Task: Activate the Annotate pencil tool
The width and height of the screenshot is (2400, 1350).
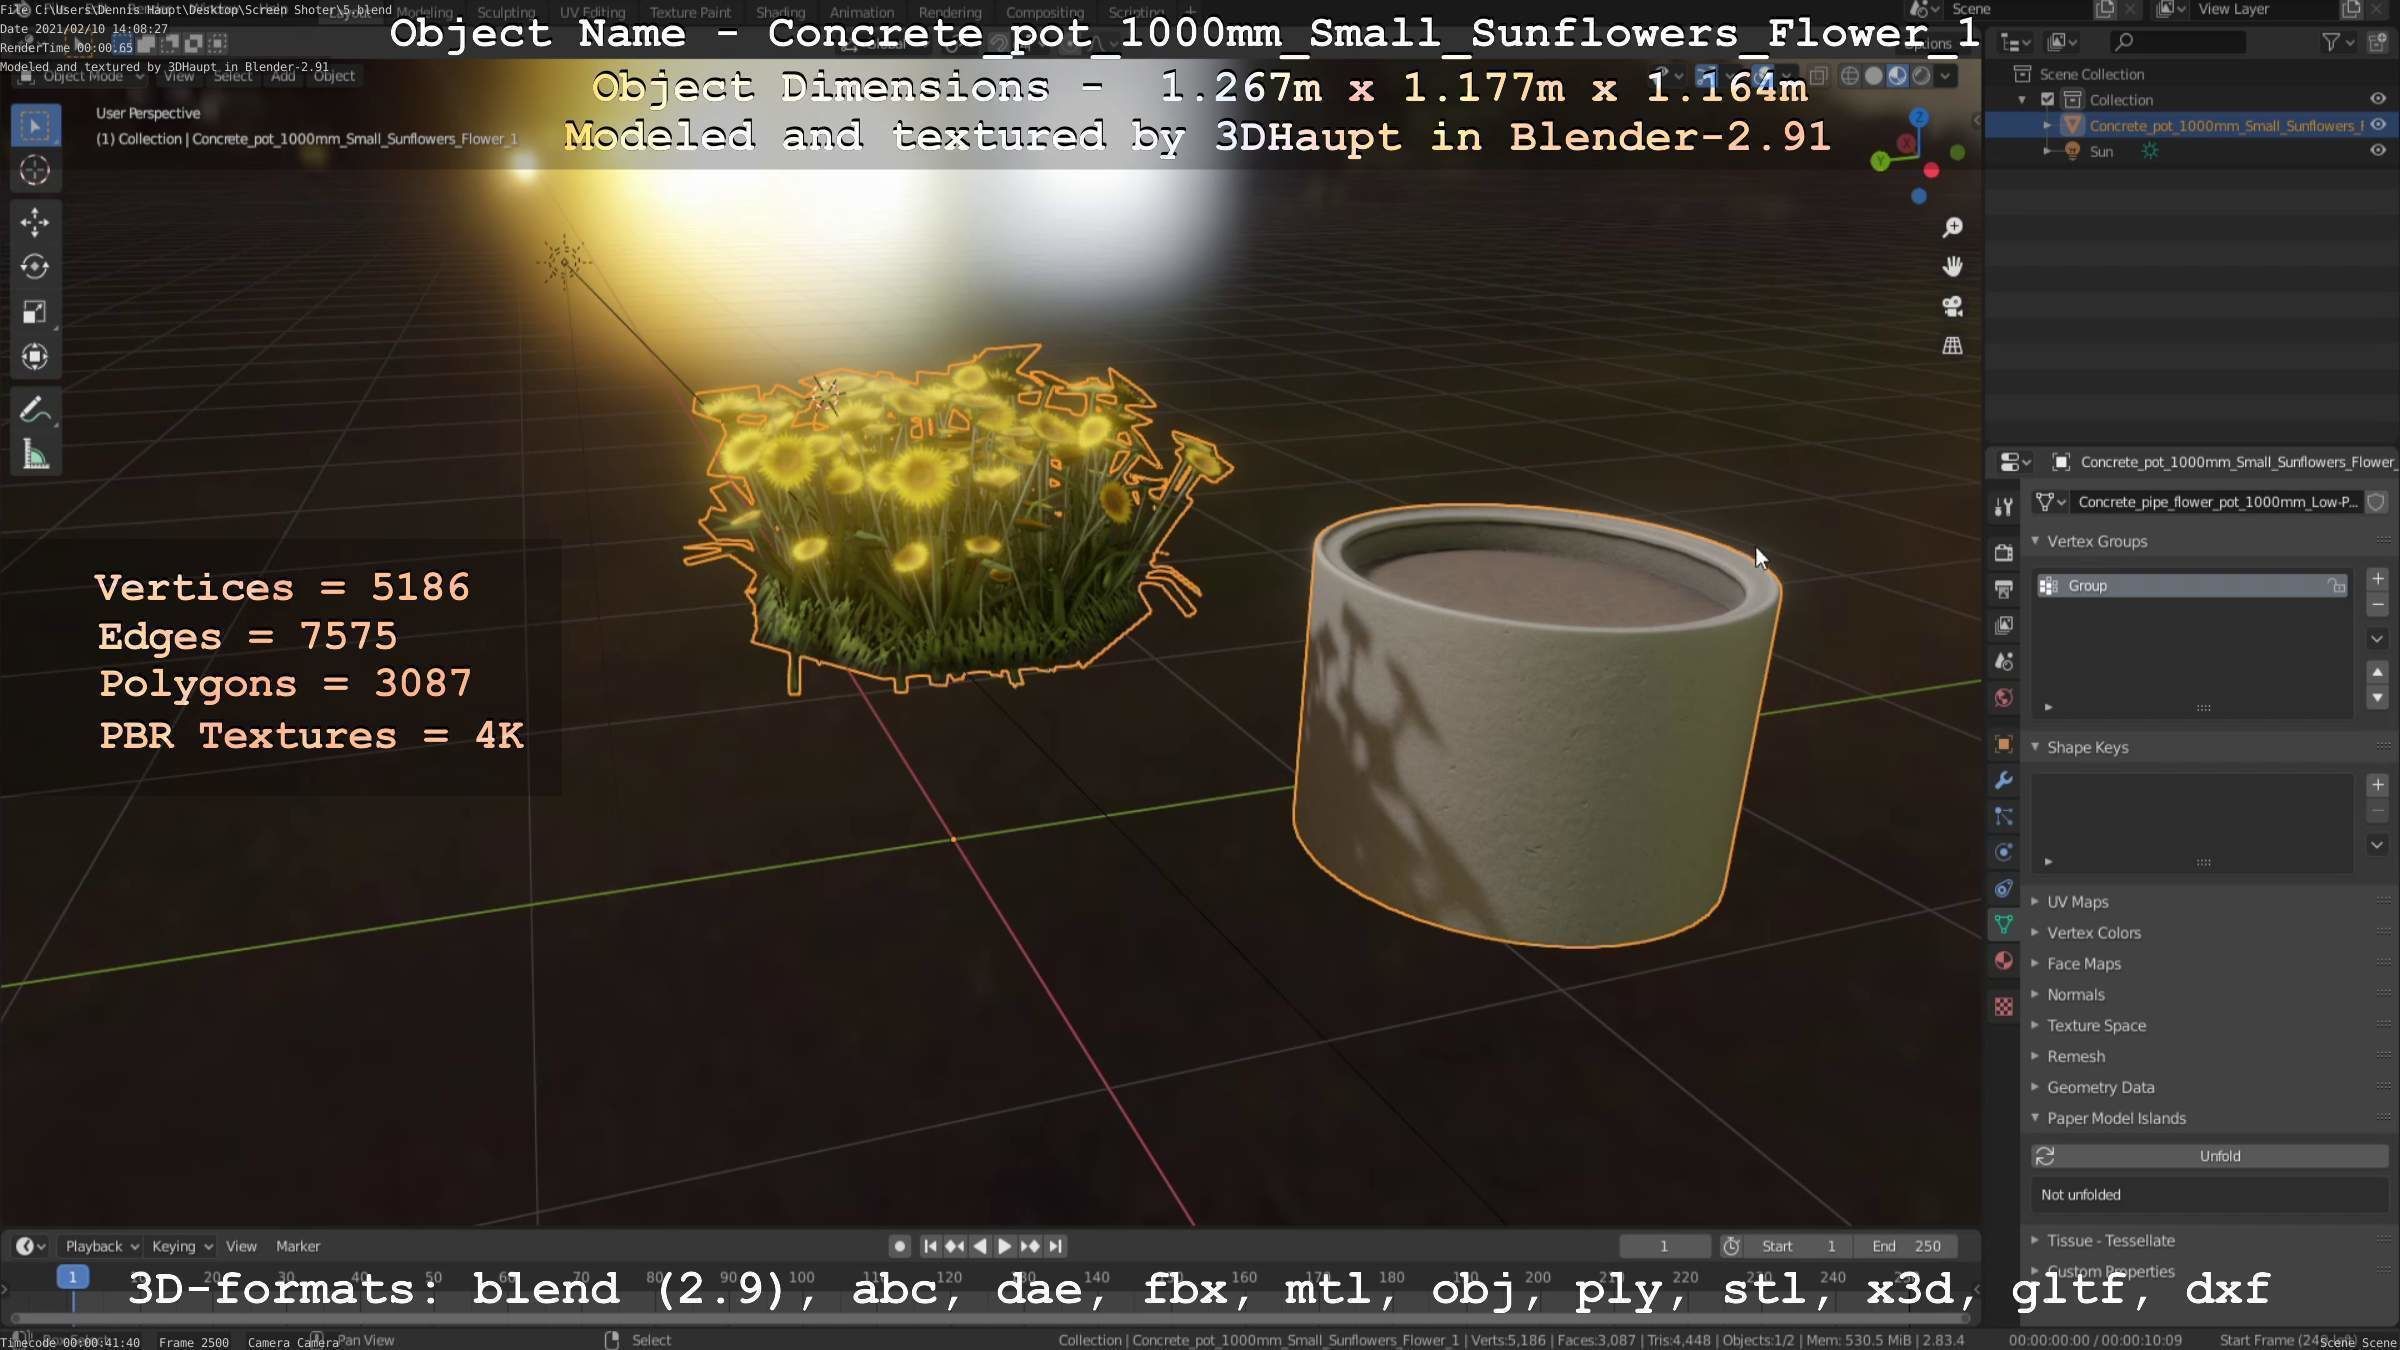Action: pos(35,410)
